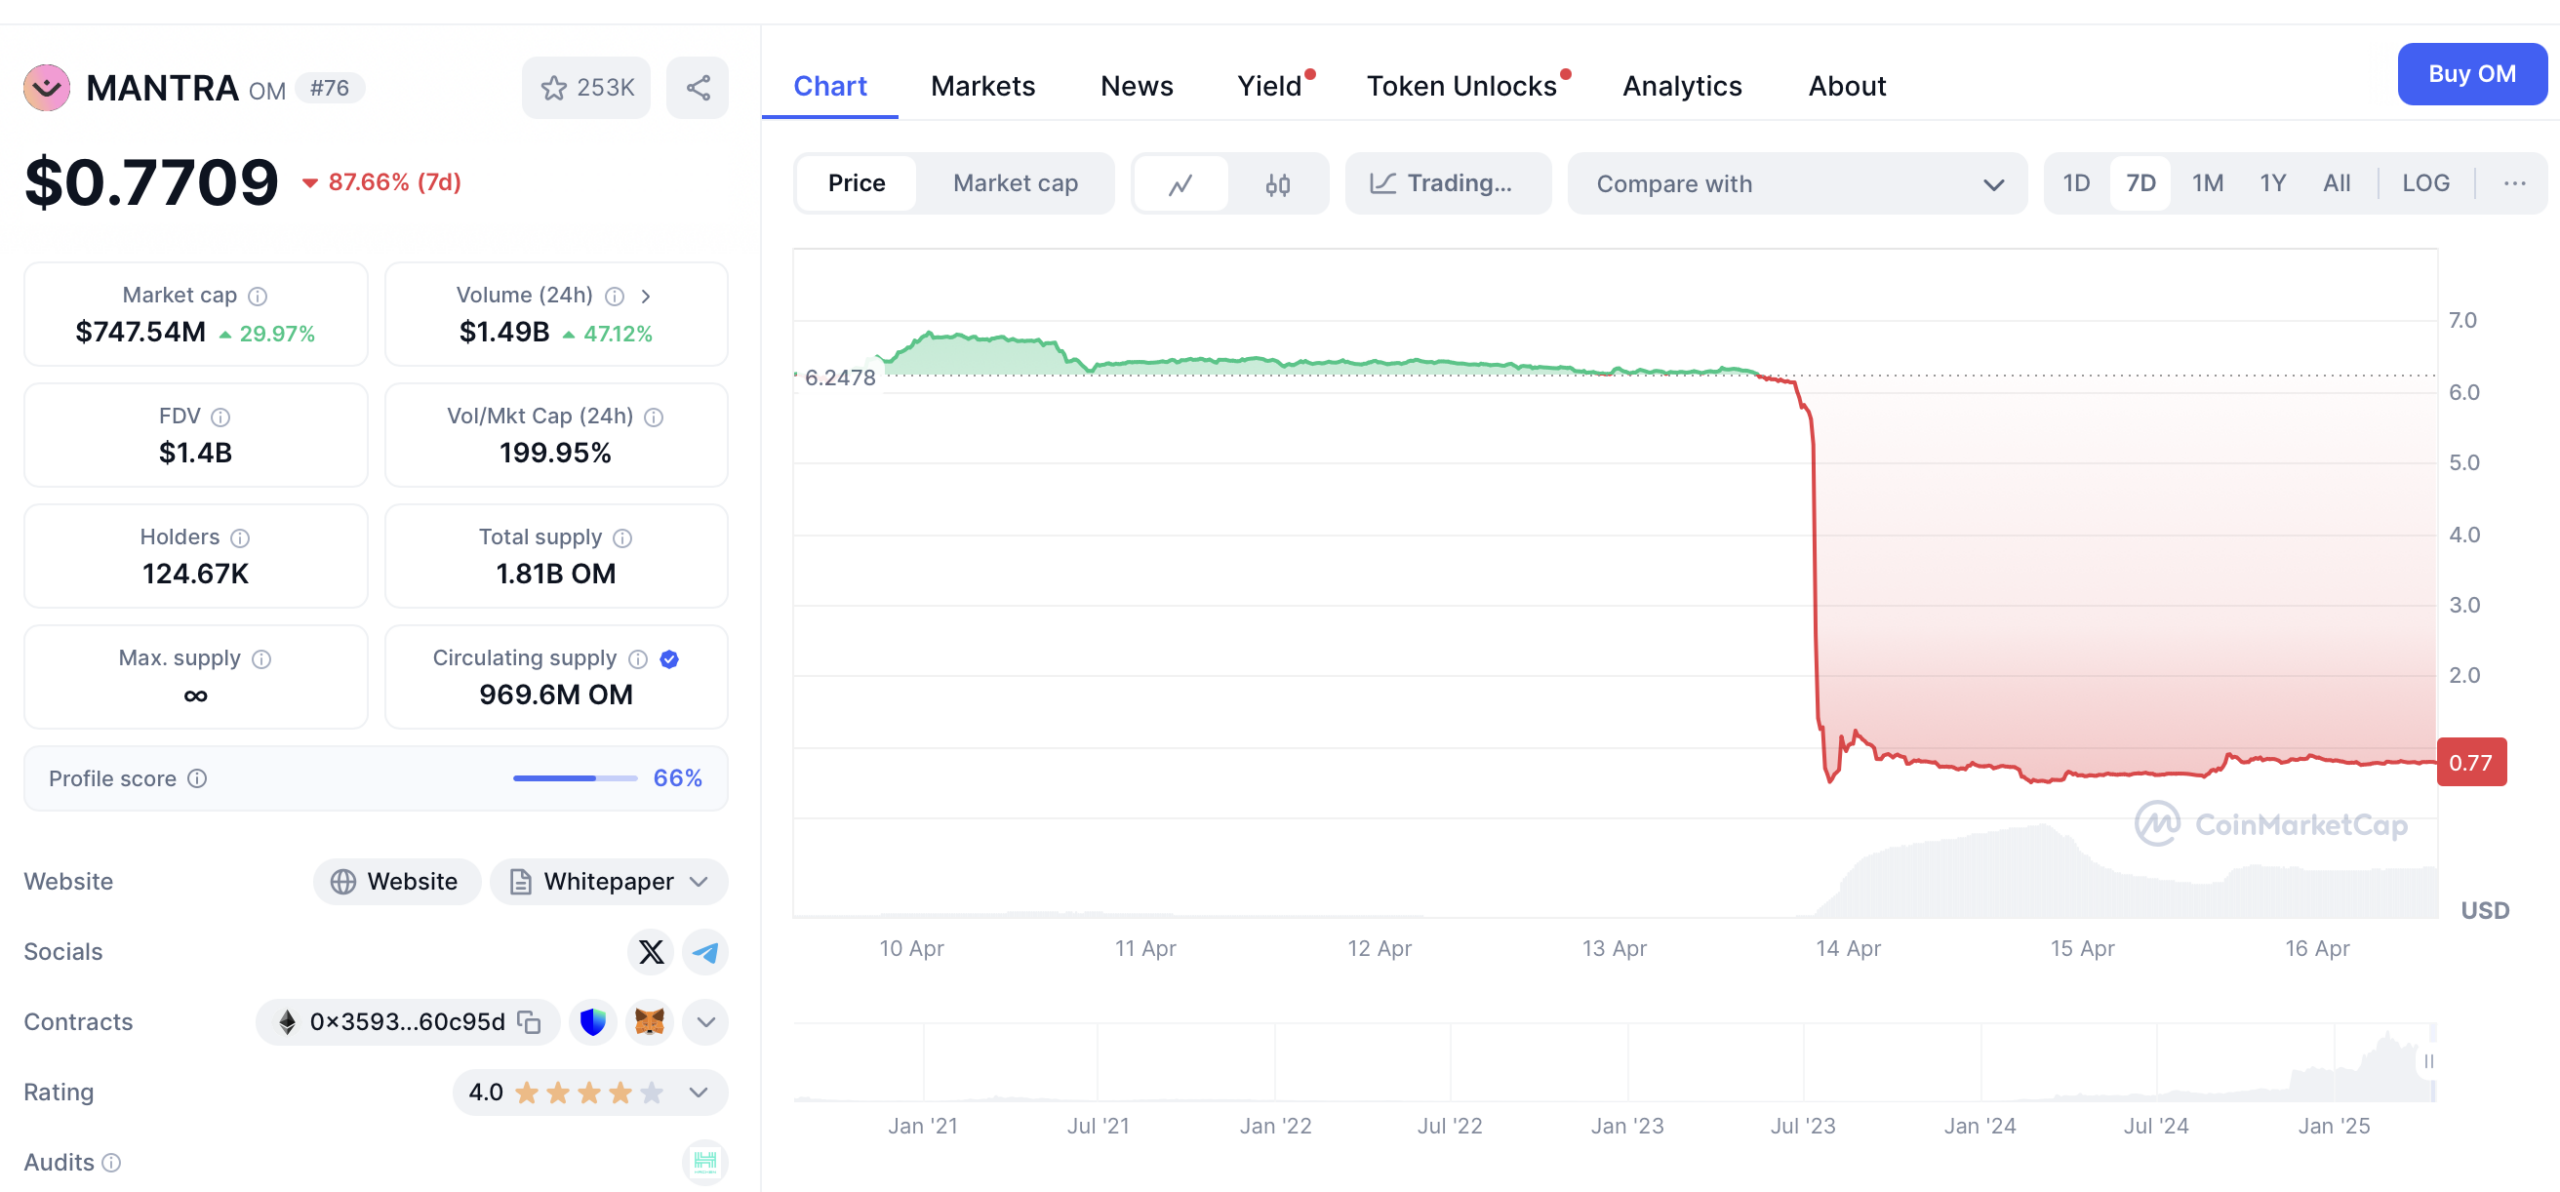Click the Ethereum contract address chip
The width and height of the screenshot is (2560, 1192).
pos(407,1022)
